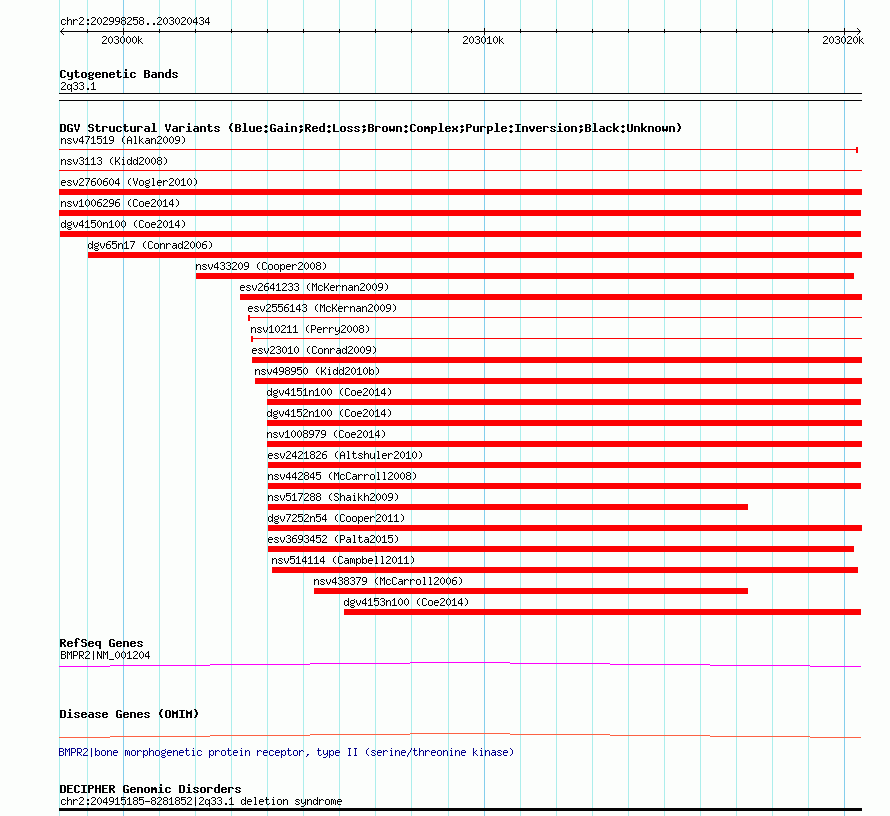Open the nsv1008979 (Coe2014) variant
The height and width of the screenshot is (816, 890).
coord(326,434)
